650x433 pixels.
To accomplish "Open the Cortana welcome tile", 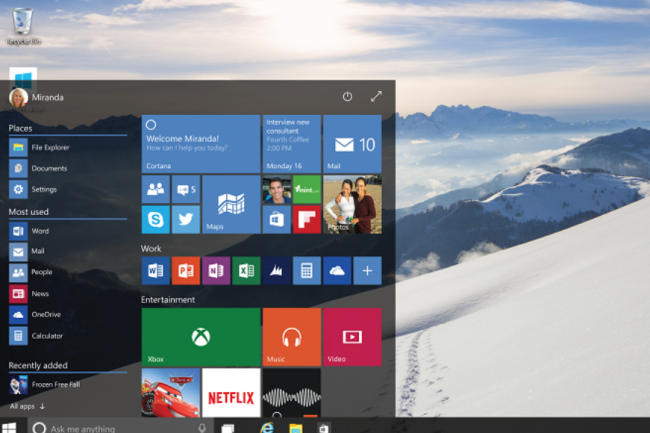I will click(x=201, y=144).
